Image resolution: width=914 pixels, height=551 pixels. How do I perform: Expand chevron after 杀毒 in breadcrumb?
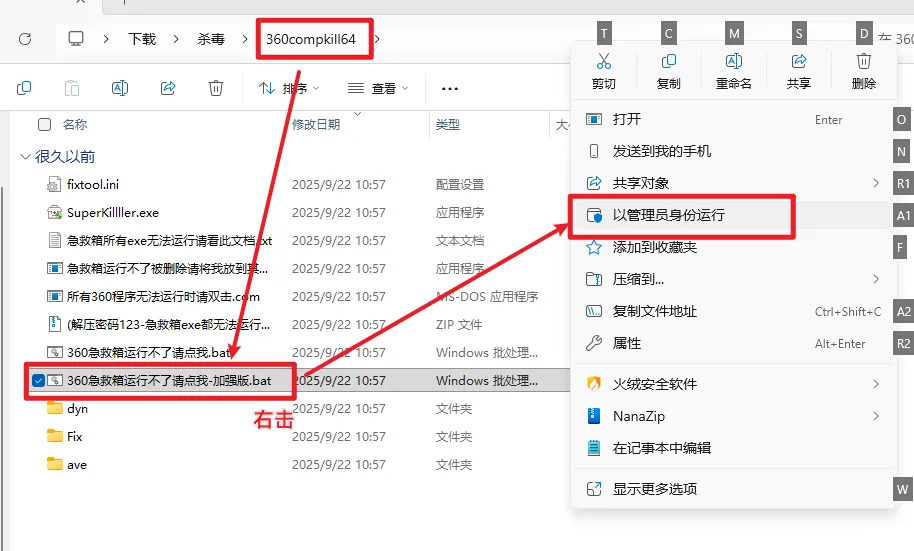[x=245, y=39]
